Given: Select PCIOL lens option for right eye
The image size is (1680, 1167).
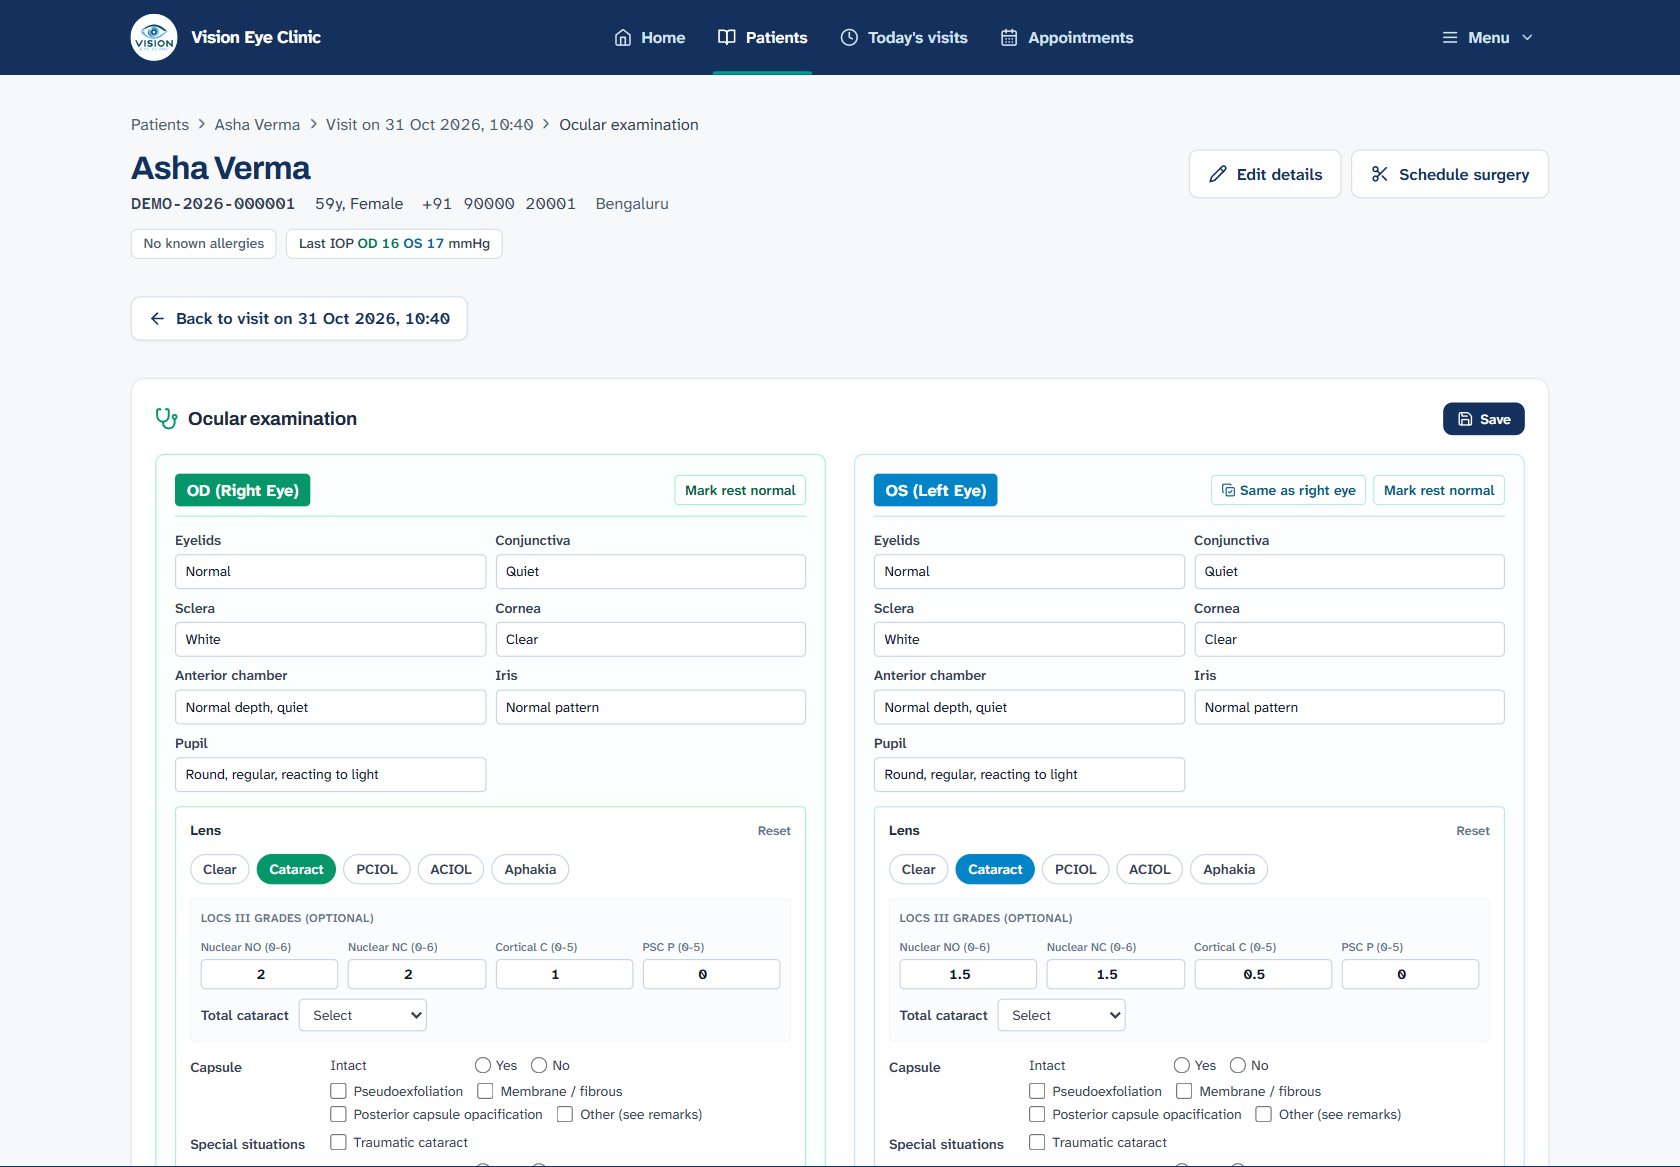Looking at the screenshot, I should pyautogui.click(x=377, y=869).
